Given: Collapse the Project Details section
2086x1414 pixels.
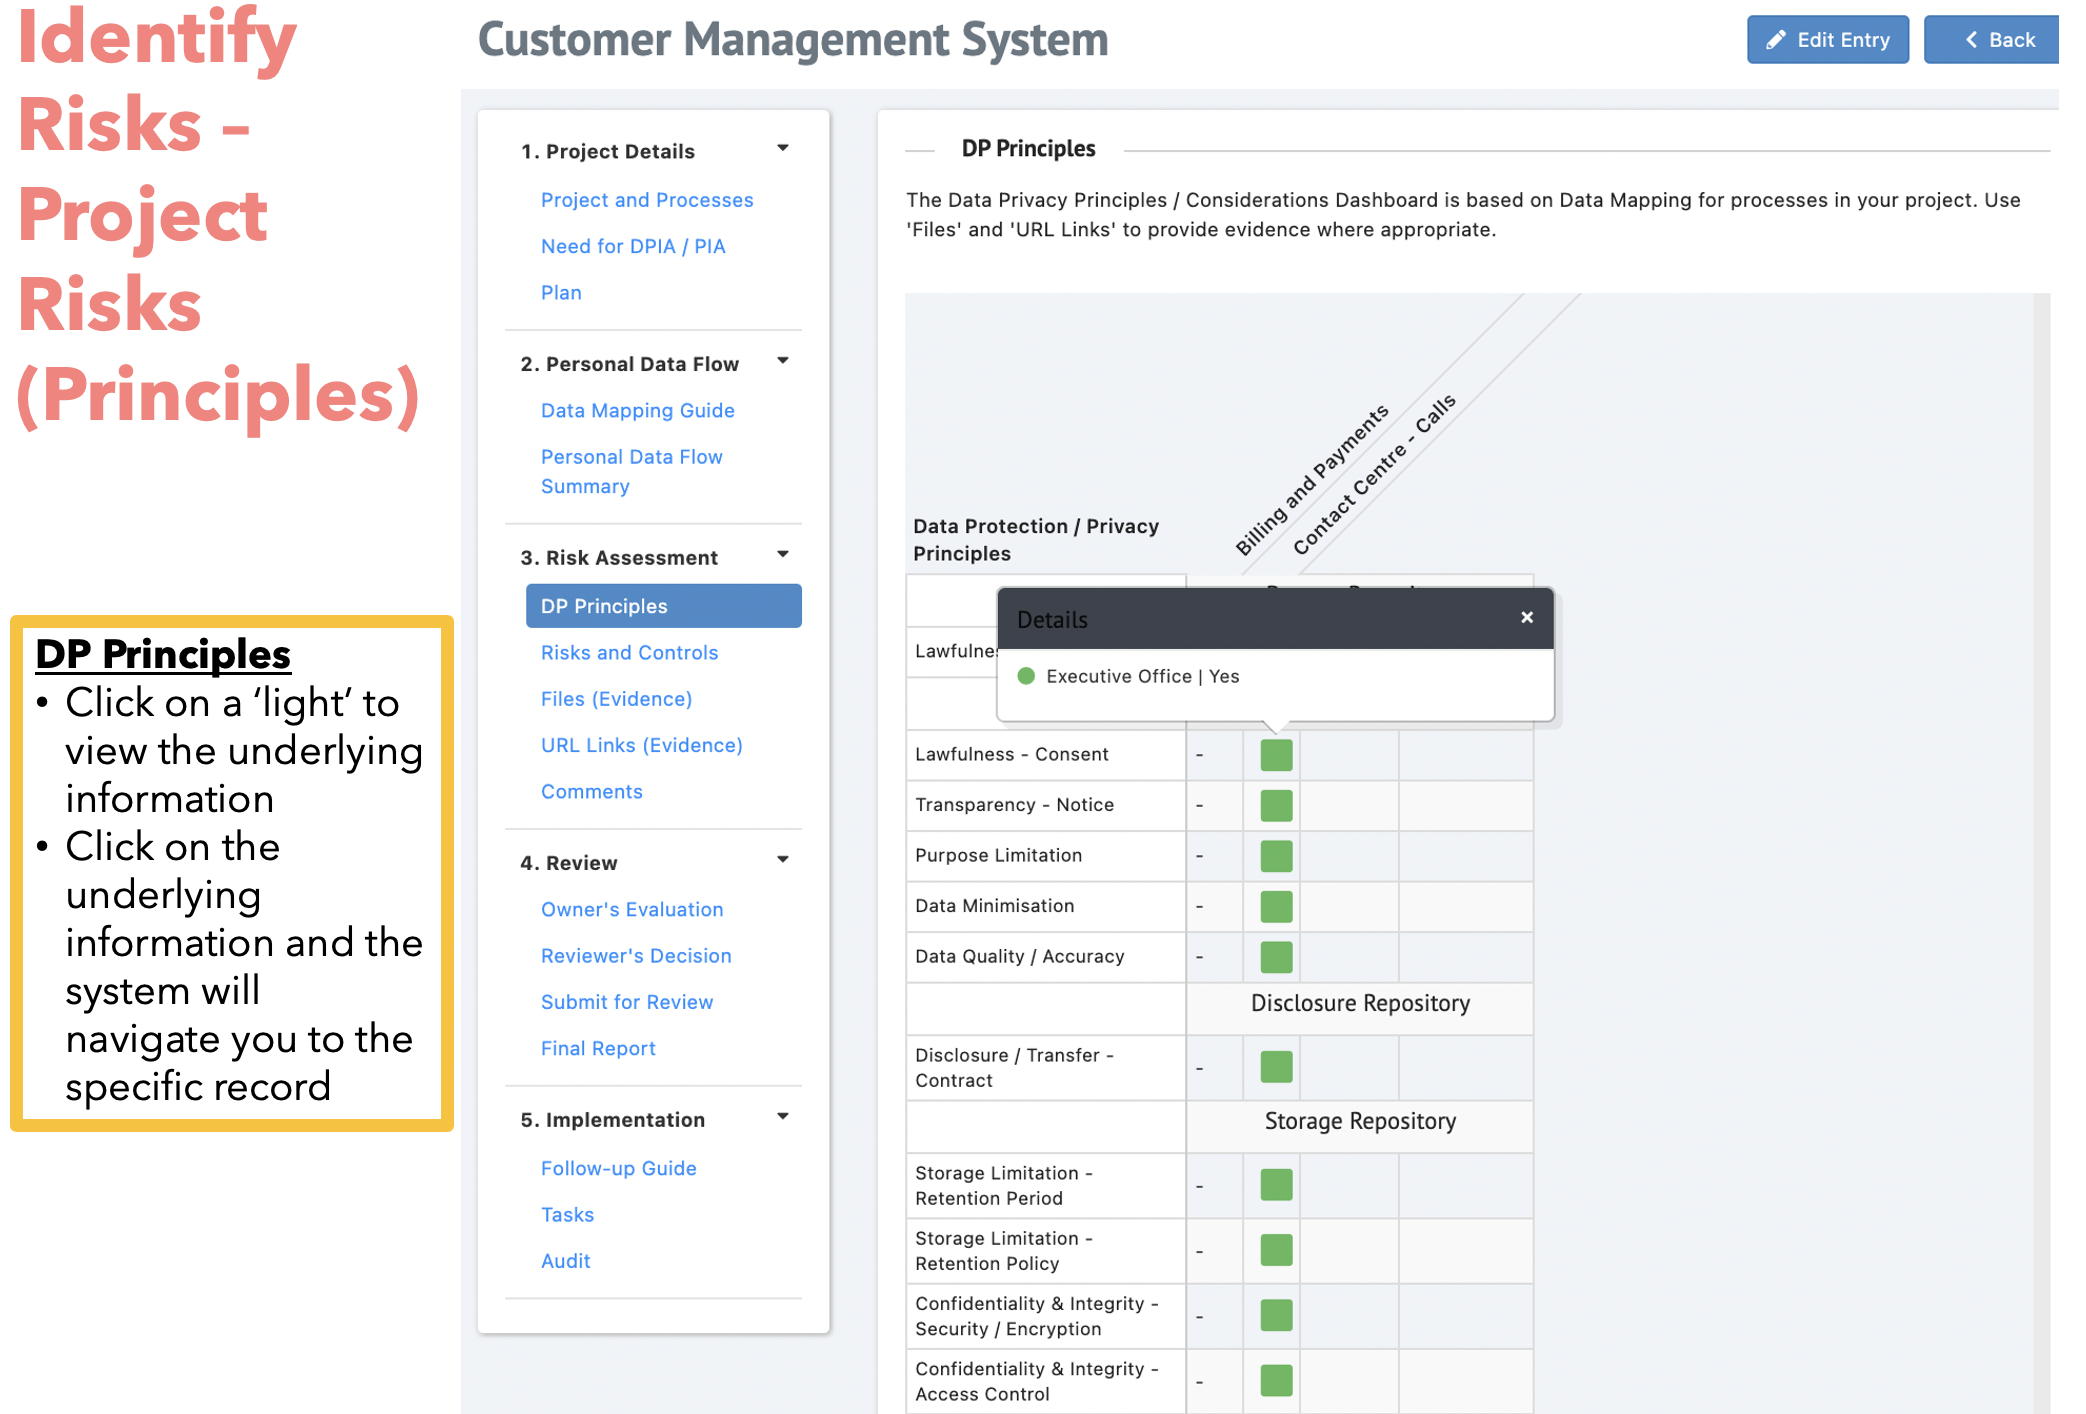Looking at the screenshot, I should [x=783, y=149].
